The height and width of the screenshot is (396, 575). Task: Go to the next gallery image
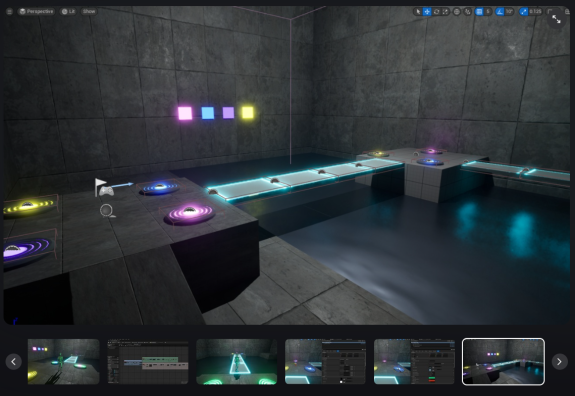tap(560, 362)
